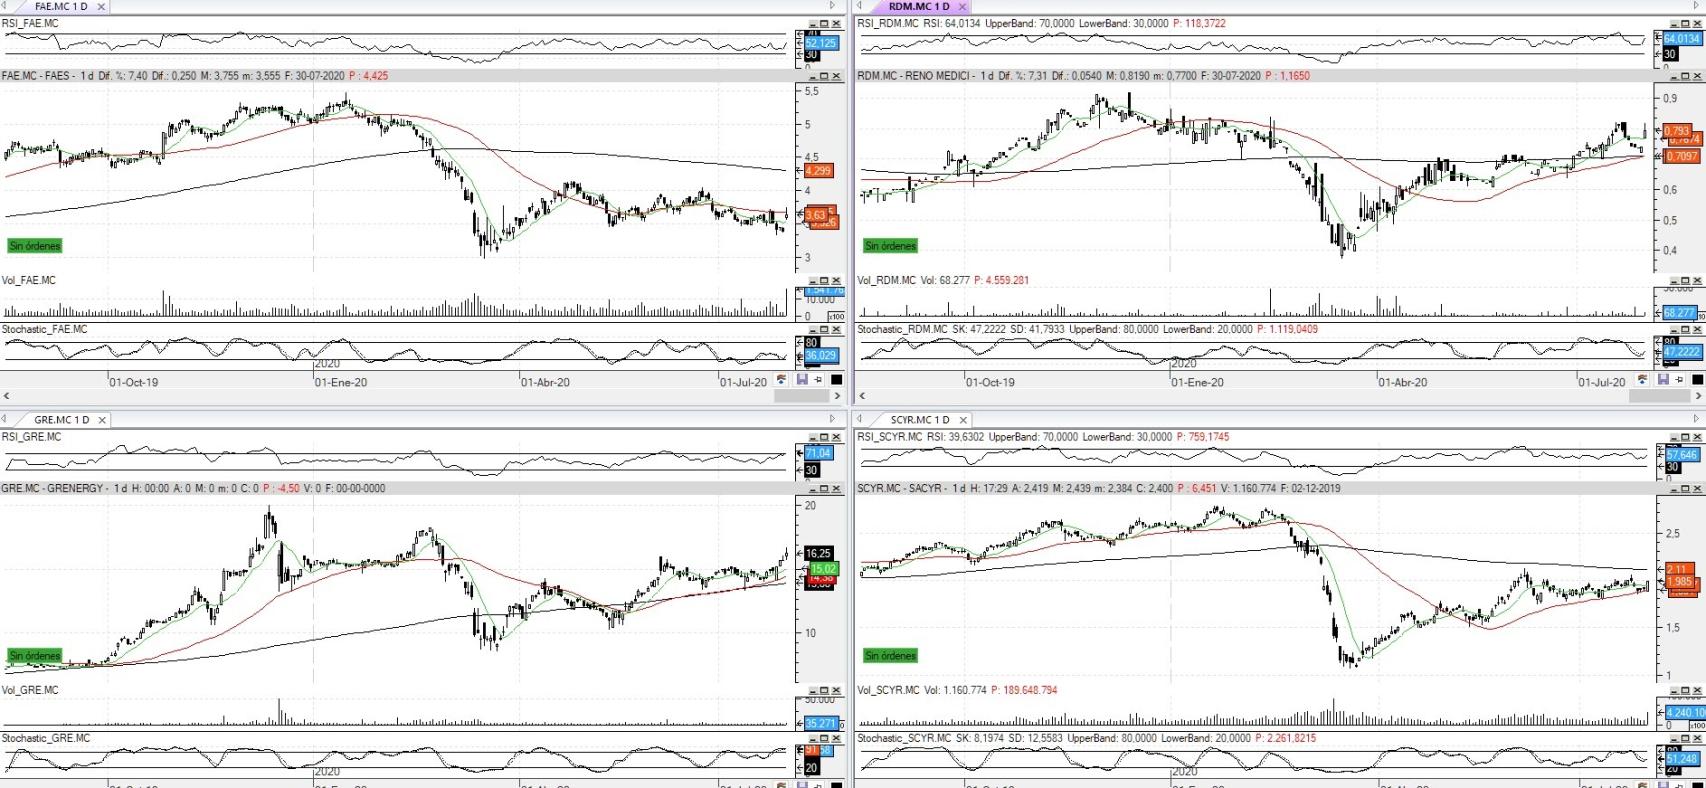Open the black color swatch under the FAE.MC chart

[x=837, y=380]
